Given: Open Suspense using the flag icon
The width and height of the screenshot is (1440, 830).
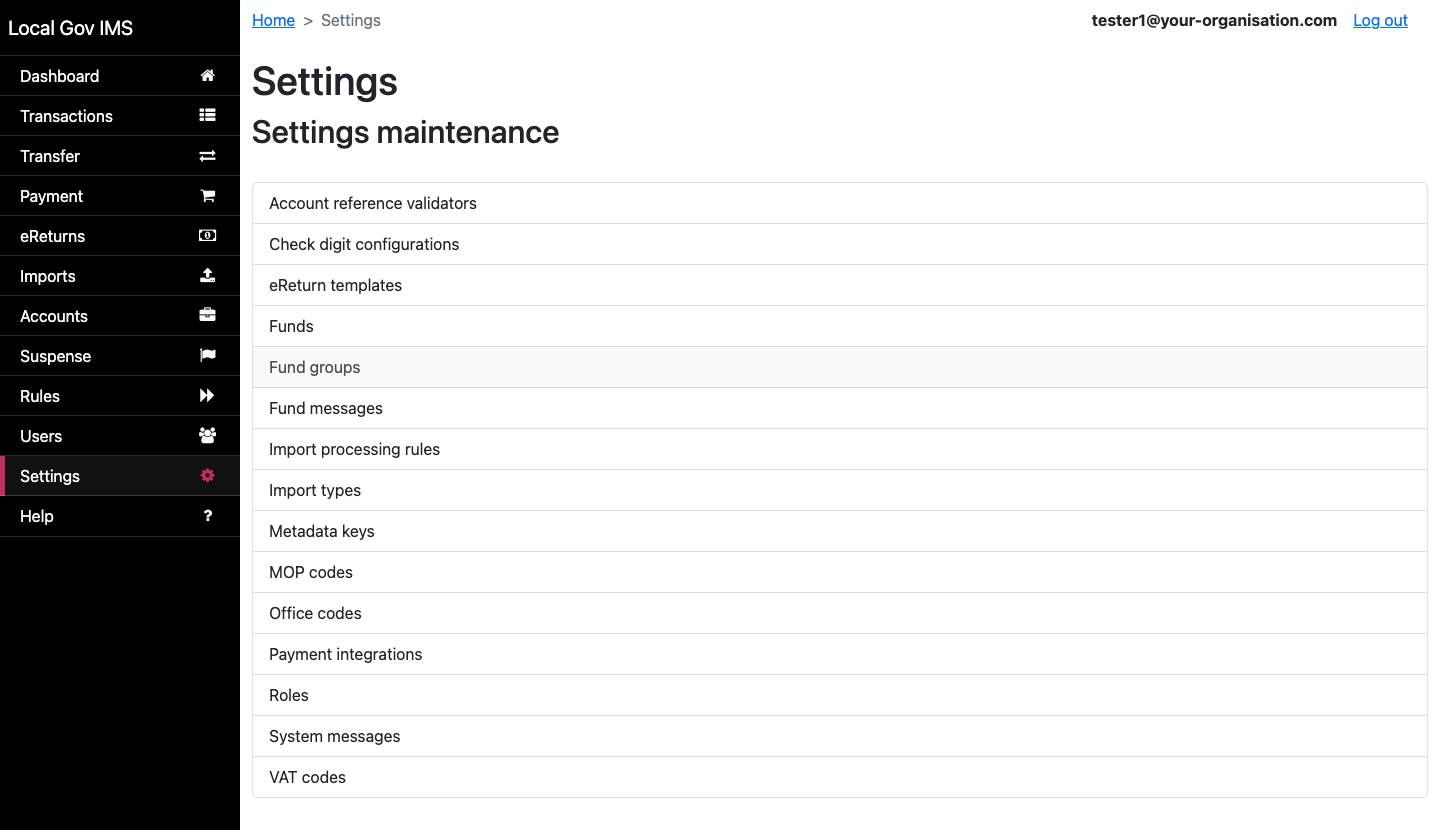Looking at the screenshot, I should pyautogui.click(x=207, y=355).
